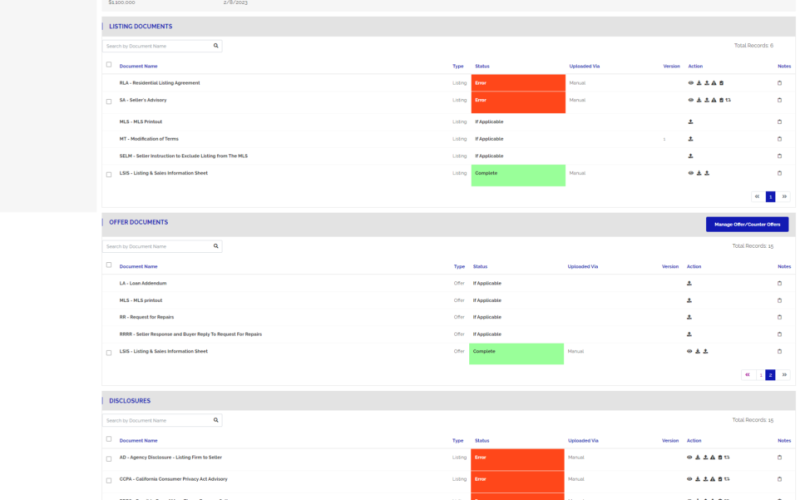Click upload icon for MT Modification of Terms
The width and height of the screenshot is (800, 500).
coord(690,139)
